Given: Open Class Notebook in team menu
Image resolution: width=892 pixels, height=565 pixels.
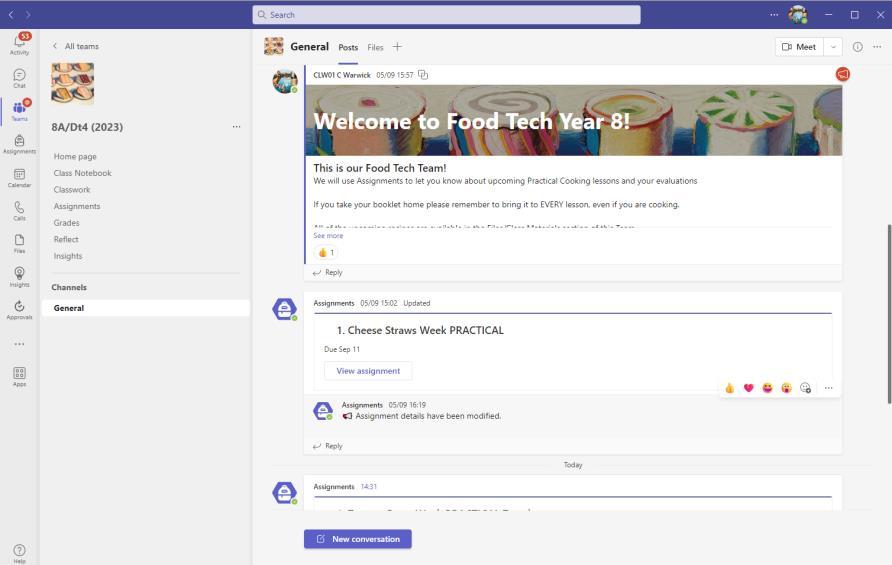Looking at the screenshot, I should 82,173.
